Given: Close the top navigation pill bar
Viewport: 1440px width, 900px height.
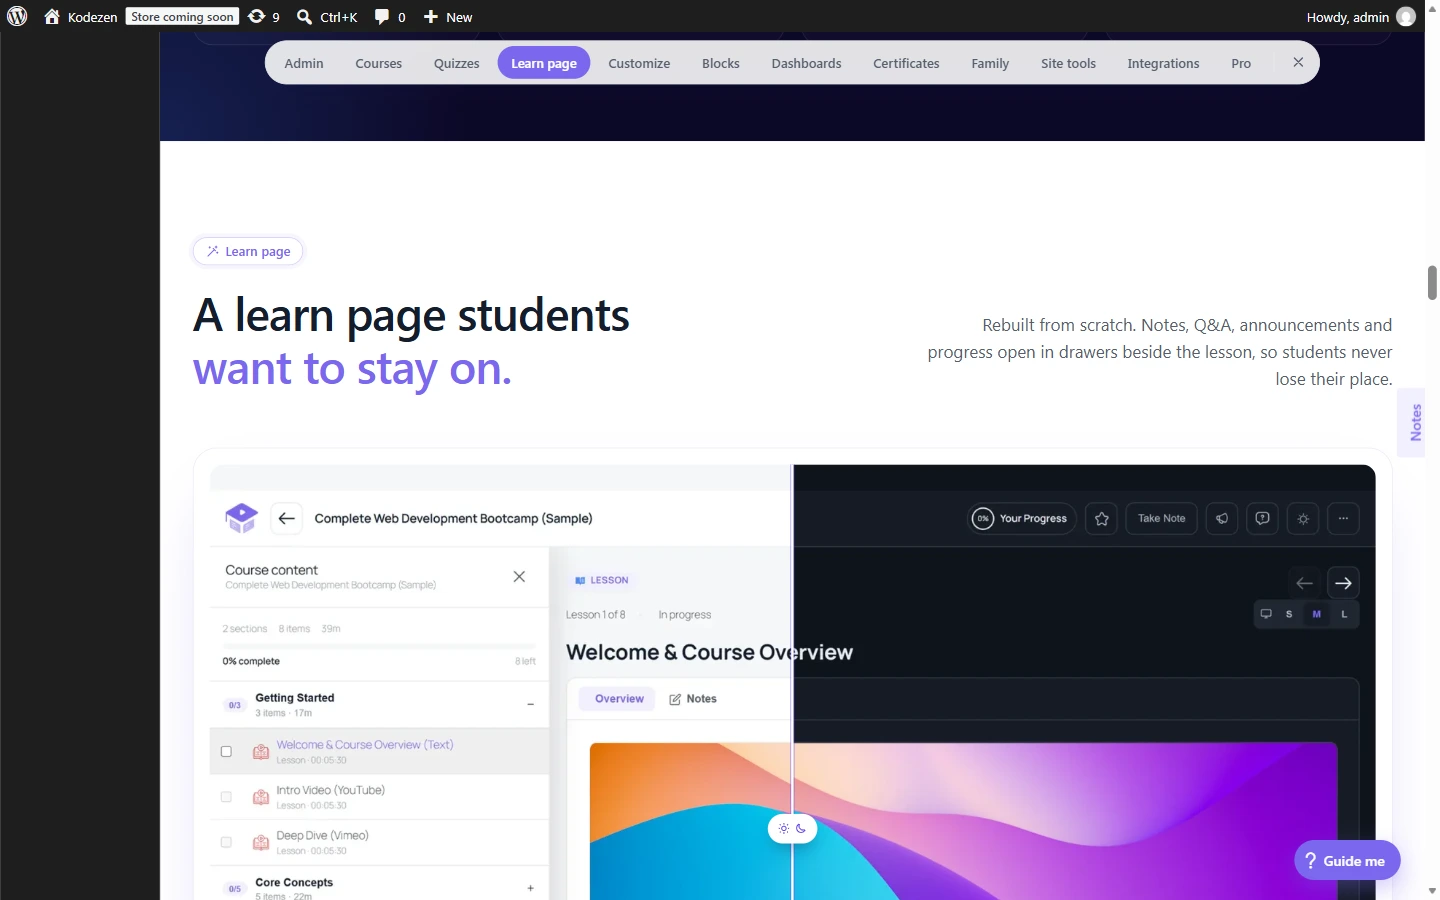Looking at the screenshot, I should (1298, 63).
